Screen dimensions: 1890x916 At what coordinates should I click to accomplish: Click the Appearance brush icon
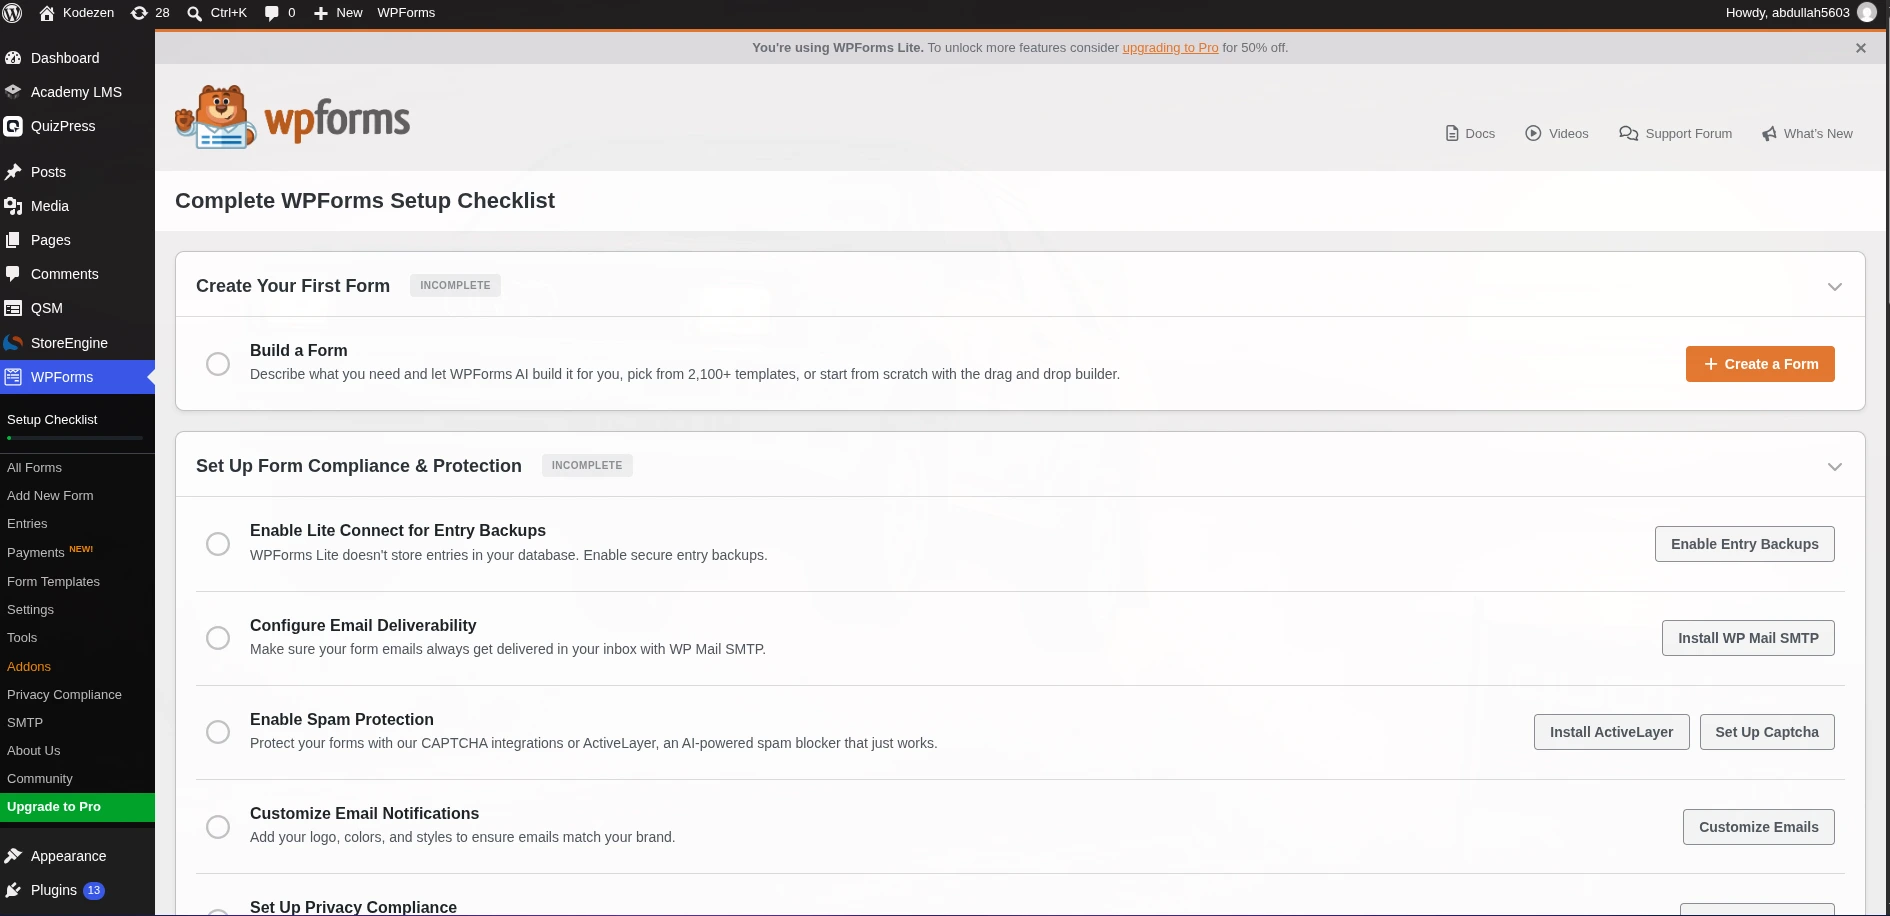[13, 856]
